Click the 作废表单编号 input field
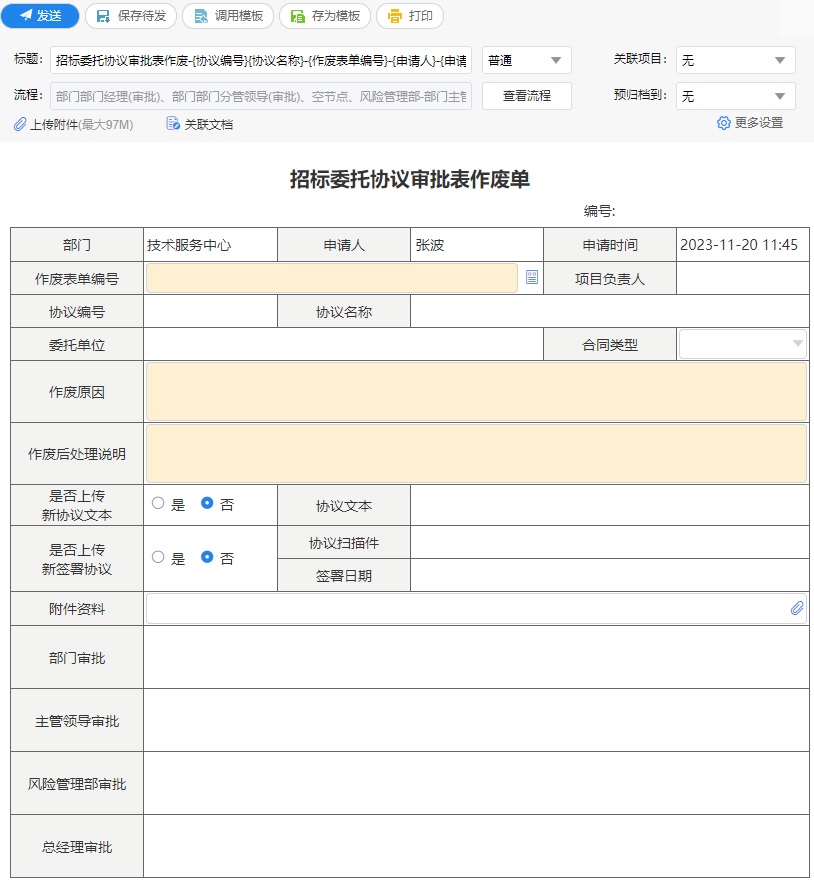 [x=332, y=278]
